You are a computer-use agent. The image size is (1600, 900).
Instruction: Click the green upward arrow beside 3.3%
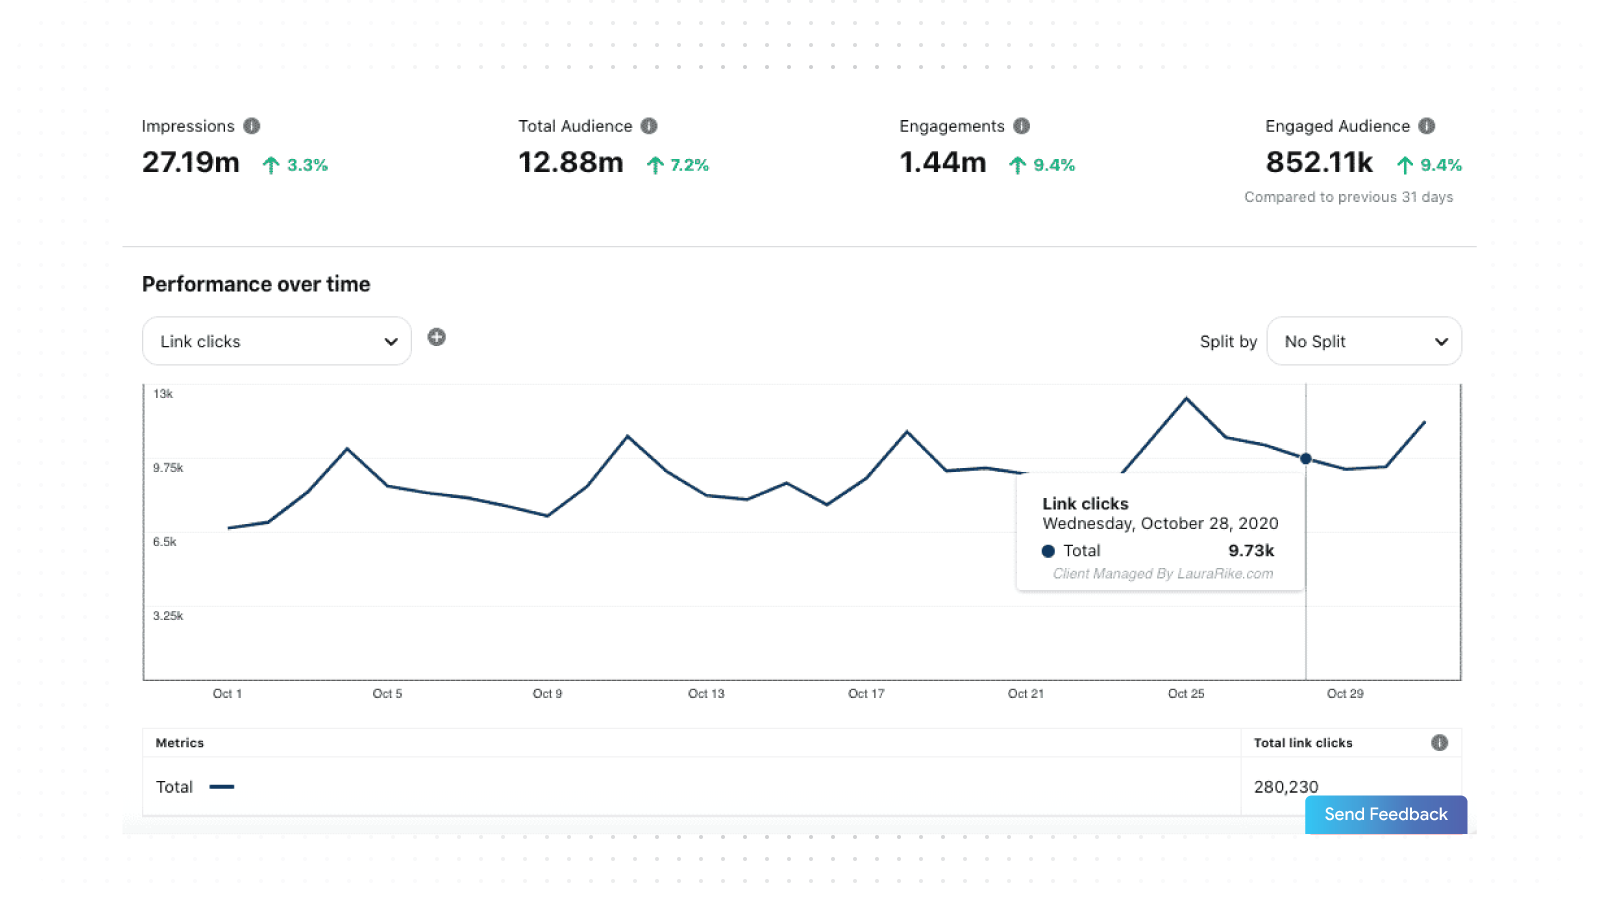[269, 164]
